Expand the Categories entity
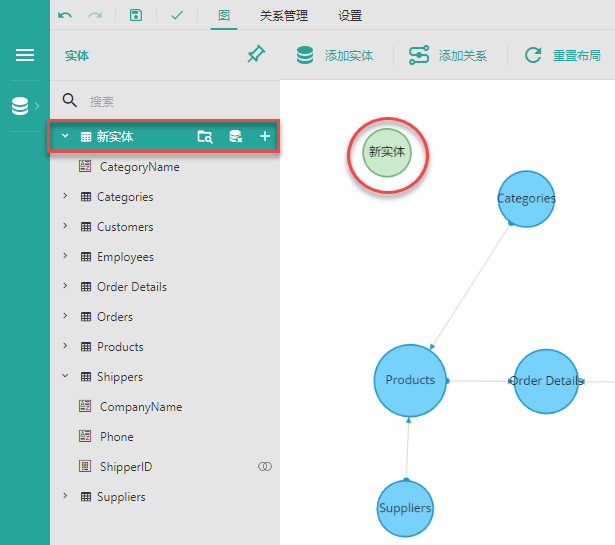615x545 pixels. pos(65,197)
